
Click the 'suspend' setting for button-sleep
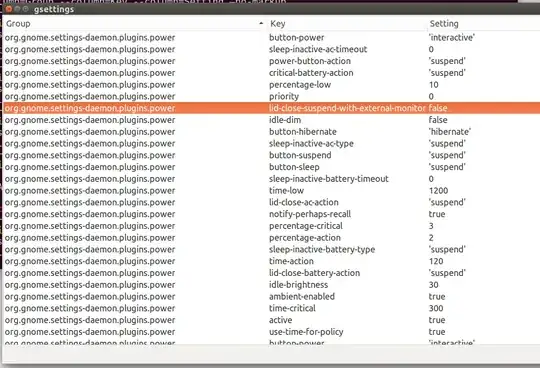coord(447,167)
